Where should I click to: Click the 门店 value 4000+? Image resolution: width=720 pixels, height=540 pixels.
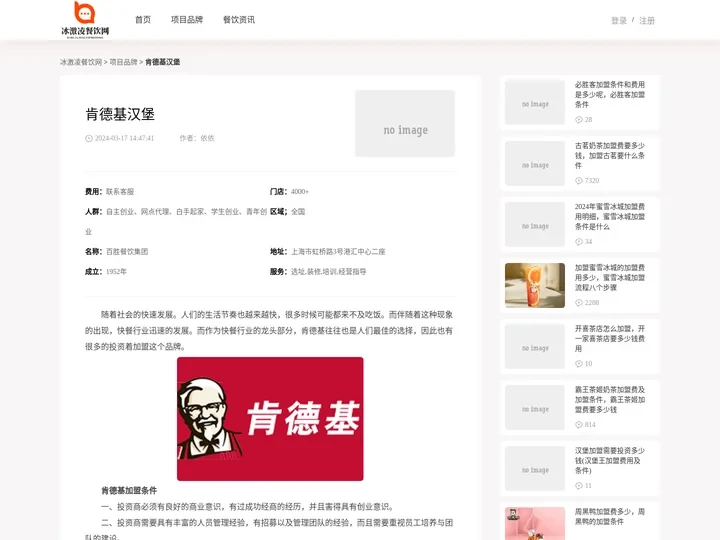pos(300,191)
